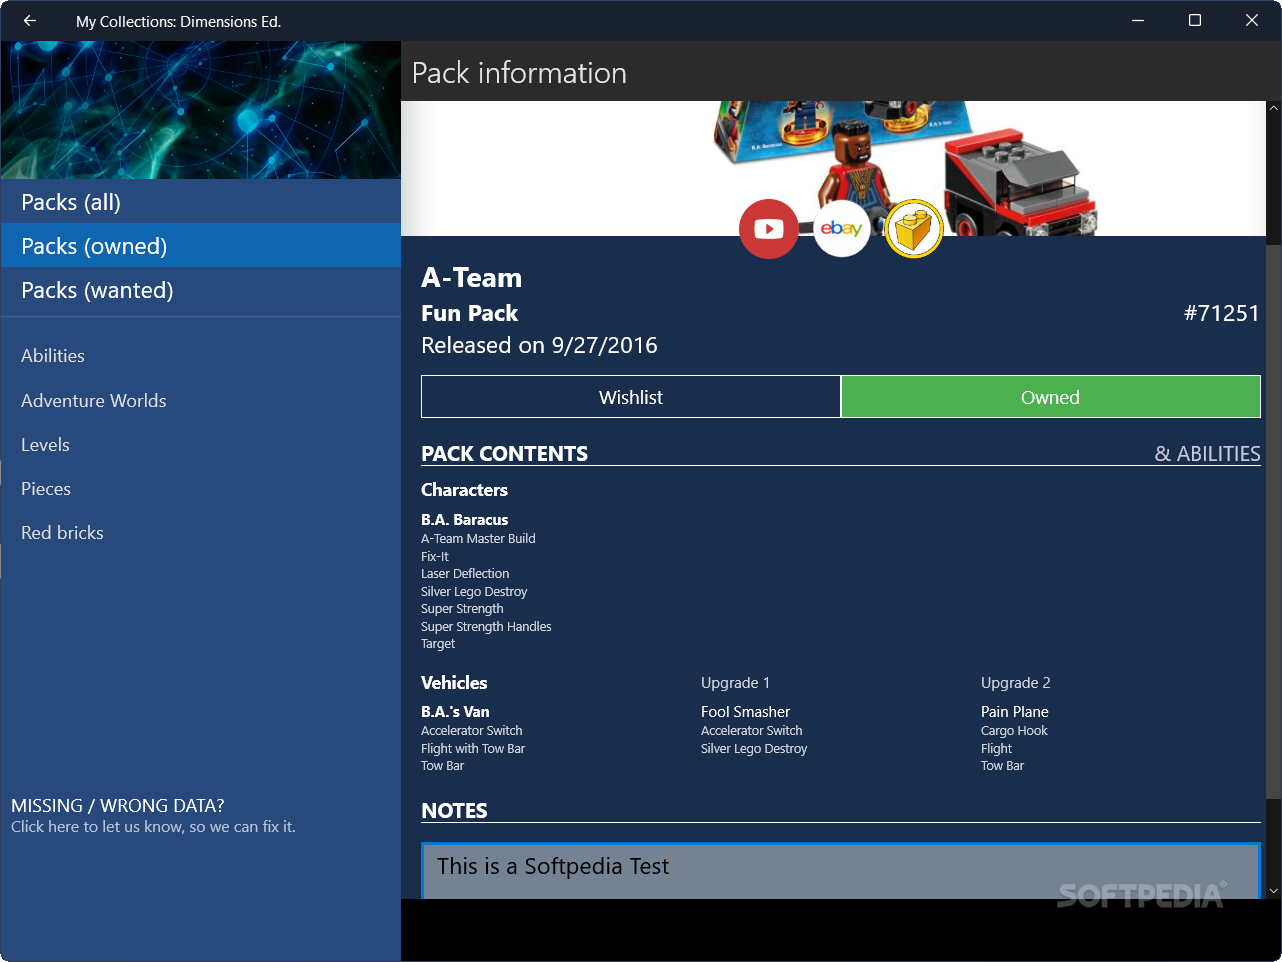Click the 'Upgrade 1' column header
Viewport: 1282px width, 962px height.
click(735, 683)
